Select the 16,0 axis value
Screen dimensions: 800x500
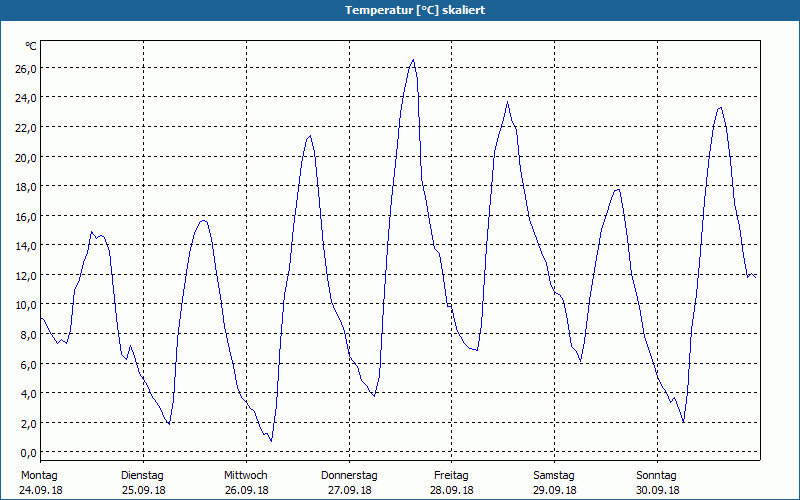(x=26, y=216)
